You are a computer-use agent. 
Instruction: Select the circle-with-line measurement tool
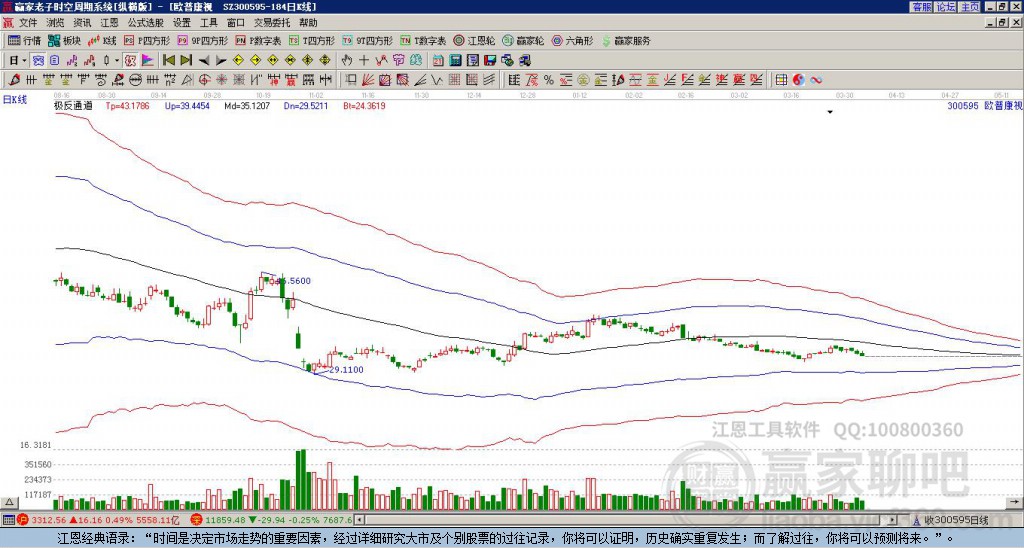click(135, 80)
